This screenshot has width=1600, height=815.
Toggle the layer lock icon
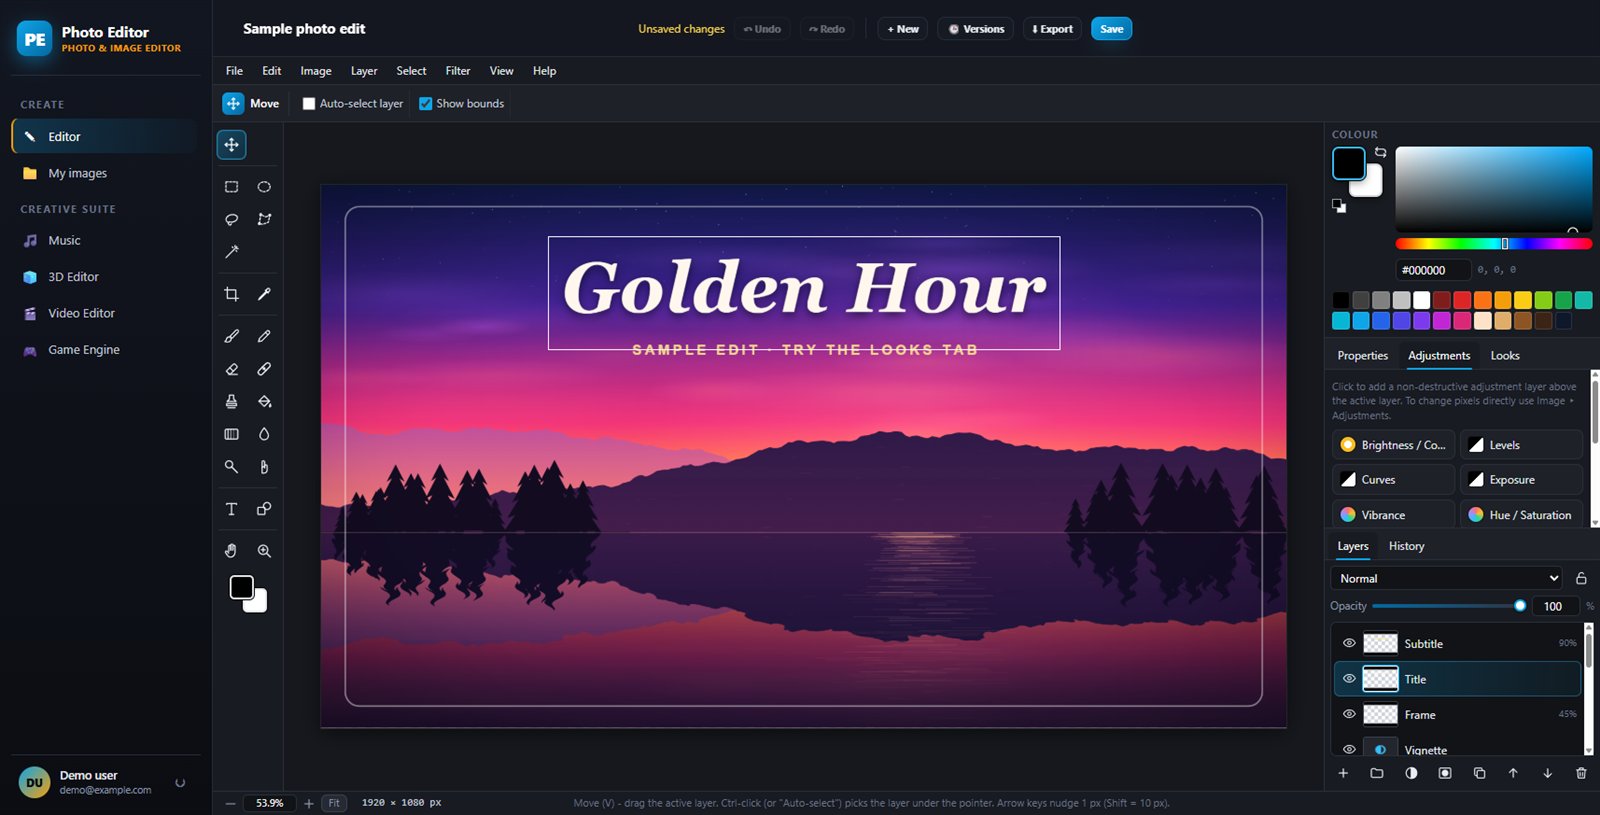pyautogui.click(x=1581, y=578)
